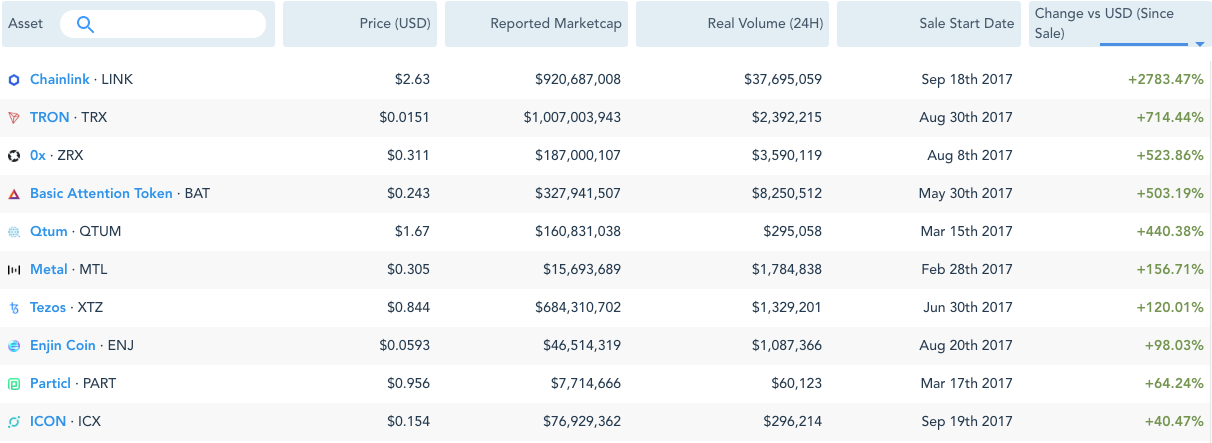
Task: Select volume value $60,123
Action: (x=795, y=384)
